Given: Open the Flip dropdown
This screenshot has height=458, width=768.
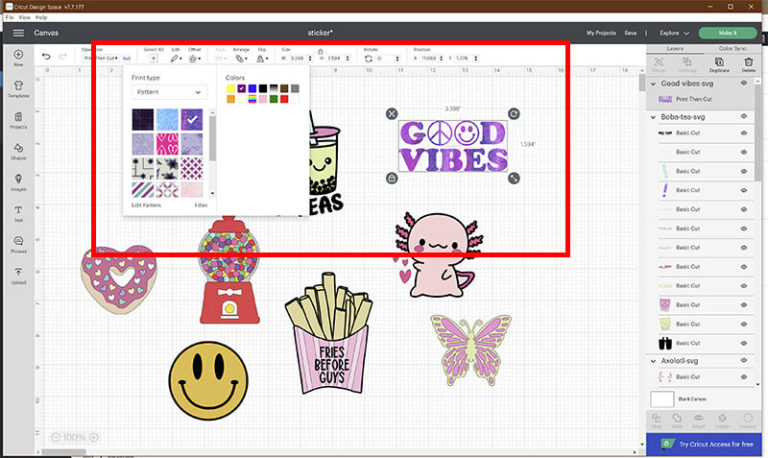Looking at the screenshot, I should click(262, 58).
